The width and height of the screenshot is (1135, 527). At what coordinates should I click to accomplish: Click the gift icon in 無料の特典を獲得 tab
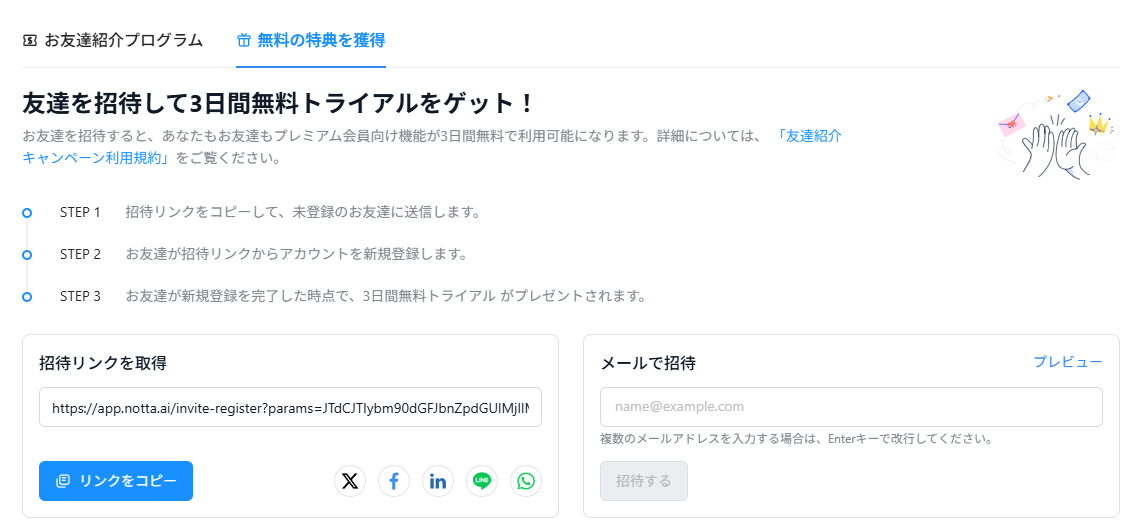tap(244, 41)
